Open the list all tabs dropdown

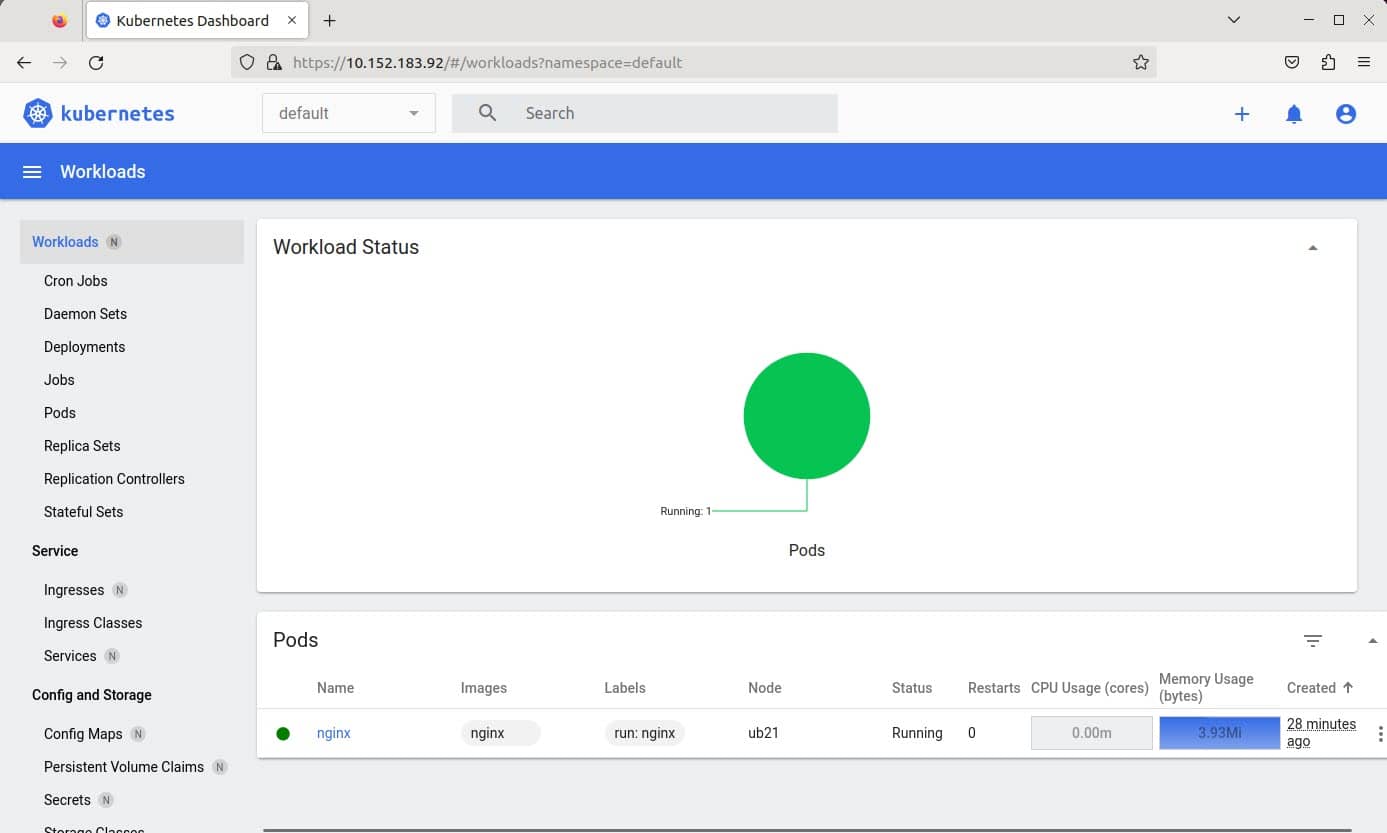pyautogui.click(x=1234, y=20)
